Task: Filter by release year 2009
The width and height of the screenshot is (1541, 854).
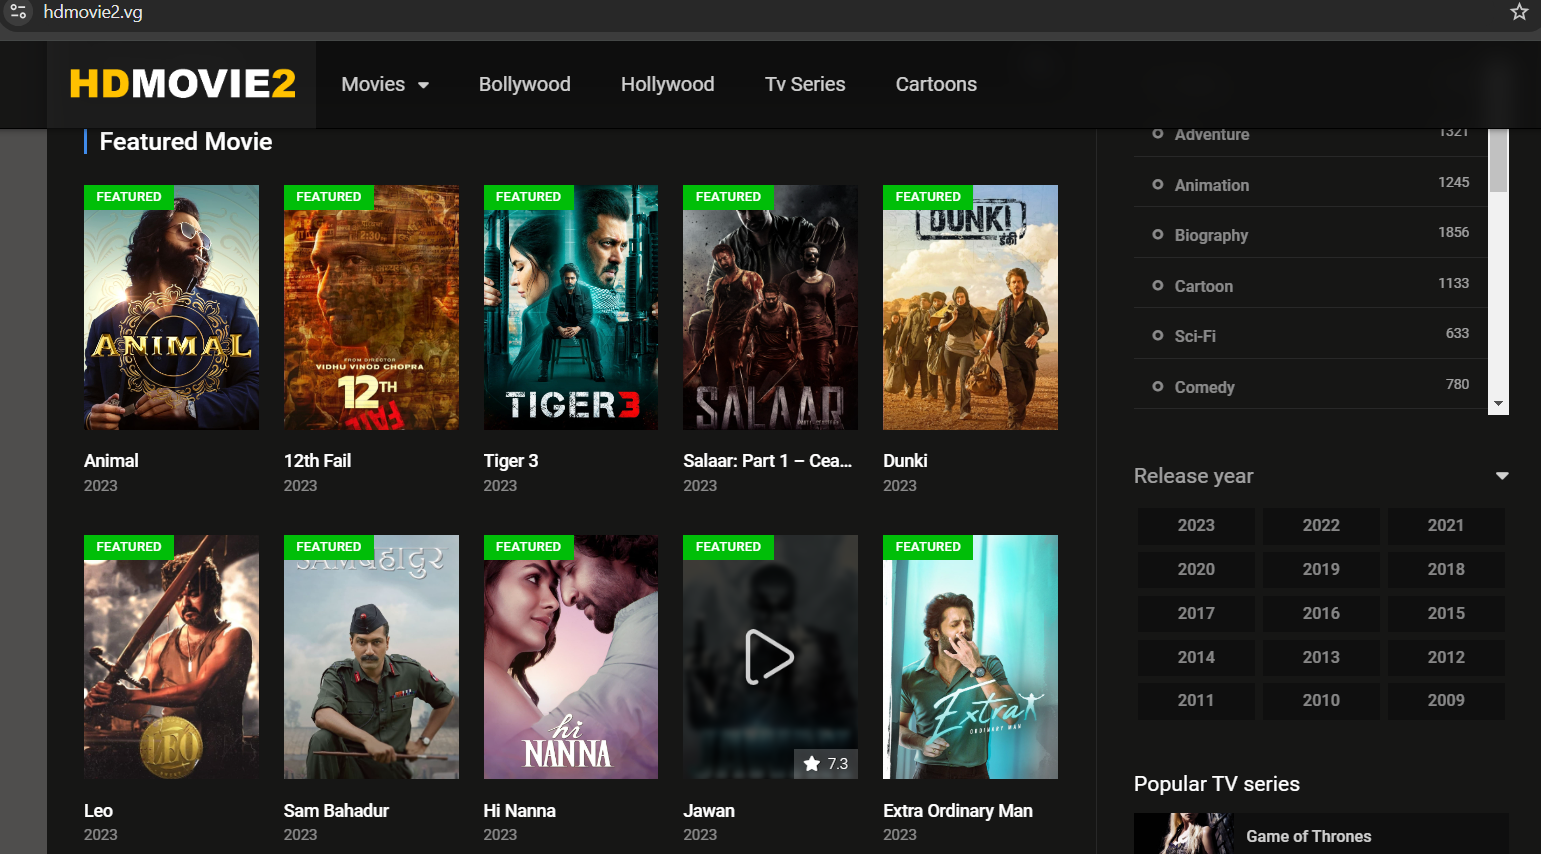Action: click(x=1446, y=700)
